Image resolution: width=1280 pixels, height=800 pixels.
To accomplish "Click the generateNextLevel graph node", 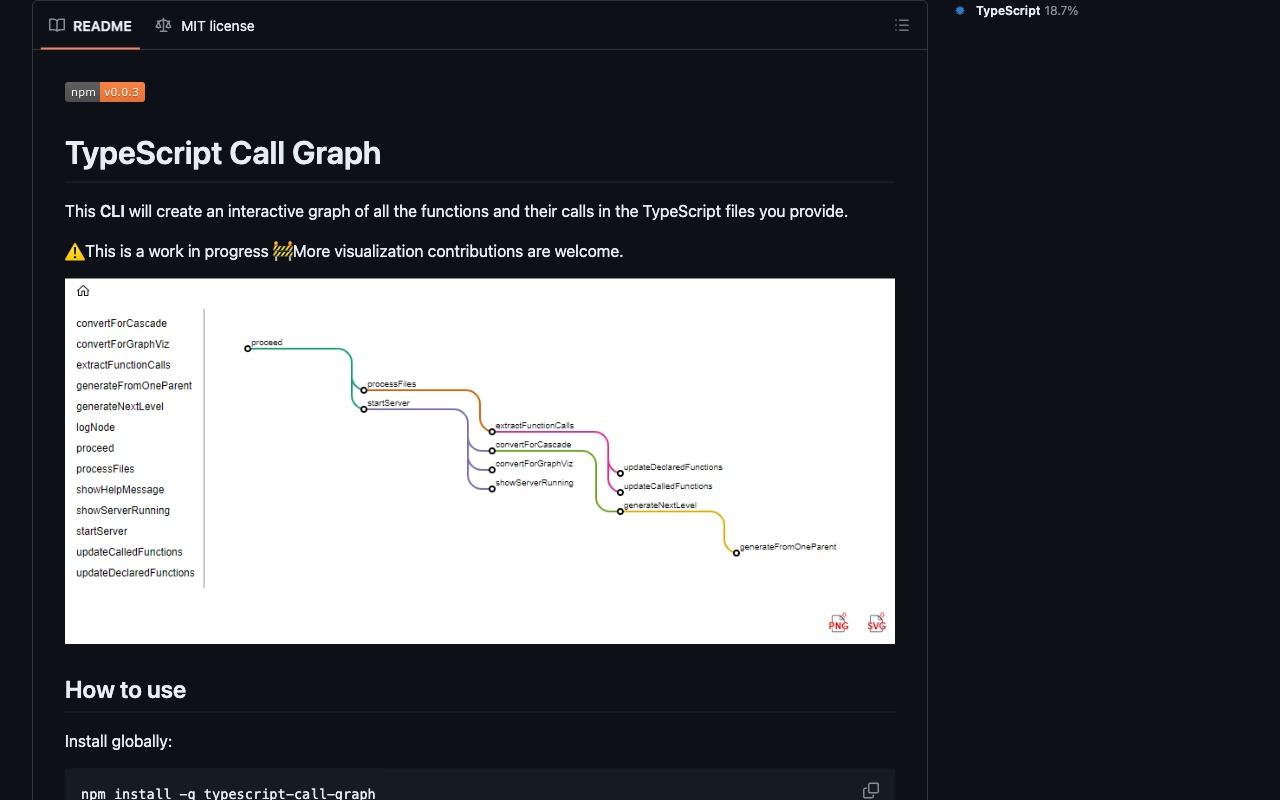I will [620, 511].
